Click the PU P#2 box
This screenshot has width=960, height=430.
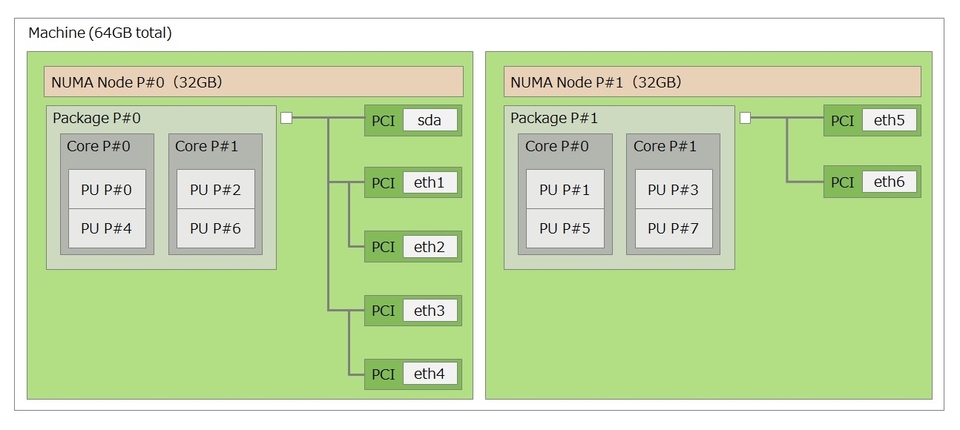215,189
